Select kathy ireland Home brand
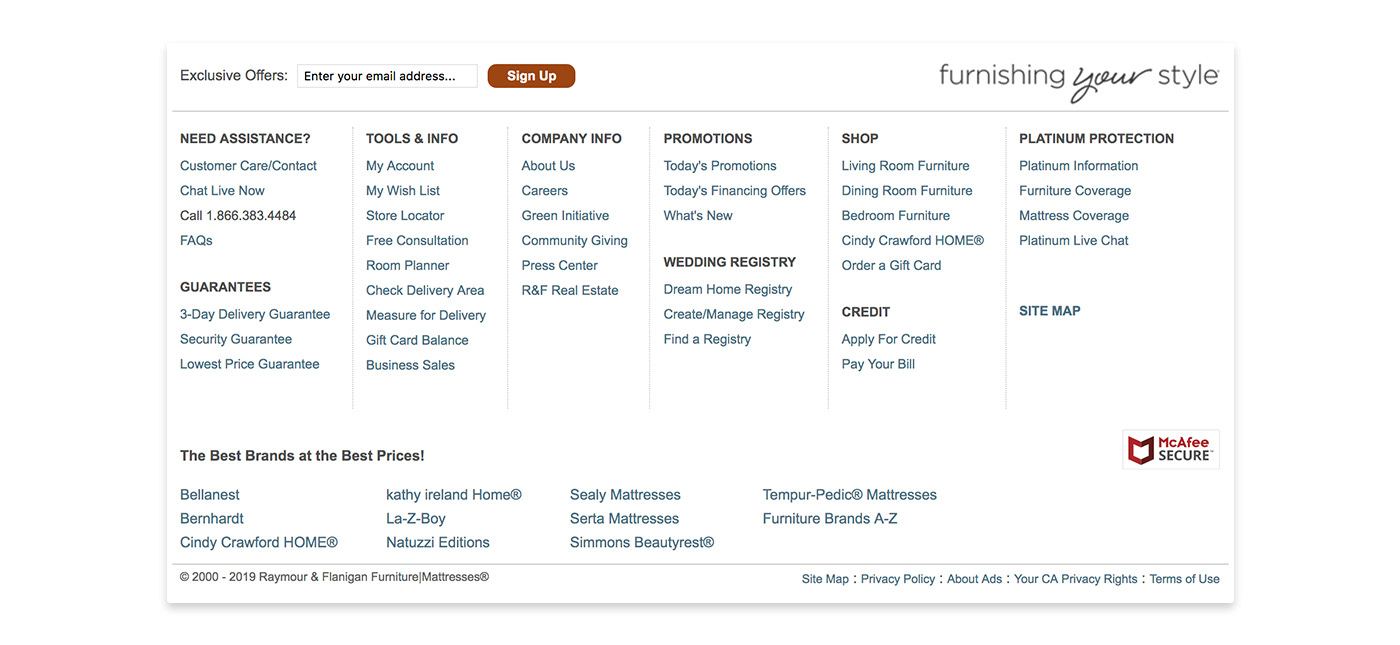 454,495
